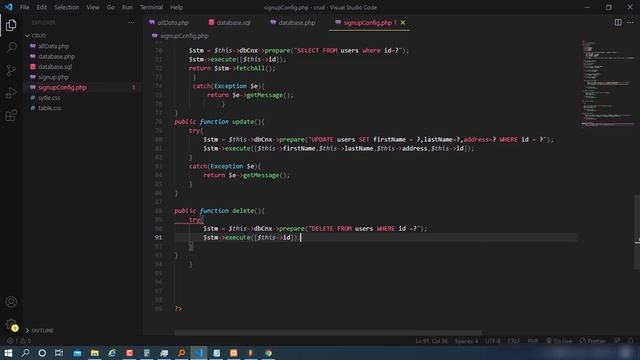Click the Spaces: 4 indentation status item
The height and width of the screenshot is (360, 640).
click(467, 341)
